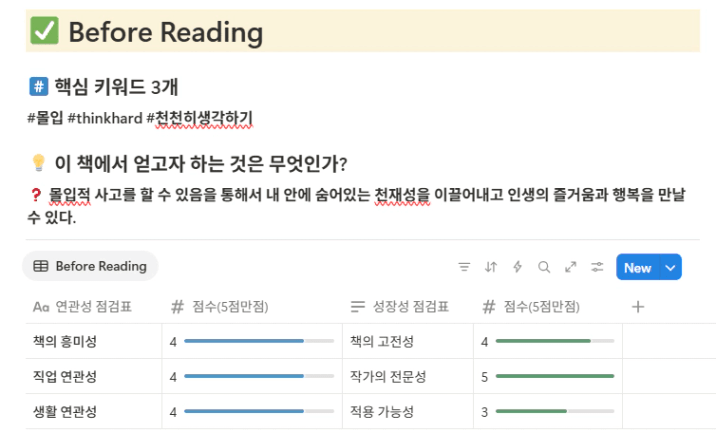Open the lightning bolt automations icon
The height and width of the screenshot is (433, 716).
click(x=517, y=267)
